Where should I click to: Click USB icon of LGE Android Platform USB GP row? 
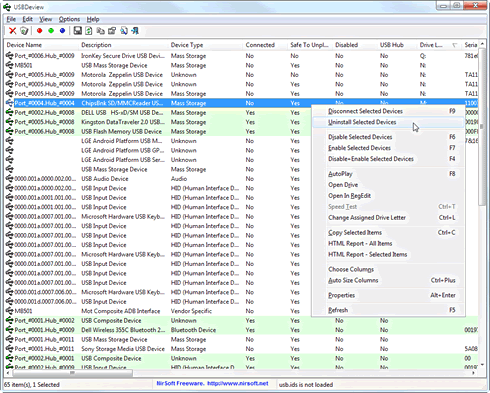coord(10,150)
